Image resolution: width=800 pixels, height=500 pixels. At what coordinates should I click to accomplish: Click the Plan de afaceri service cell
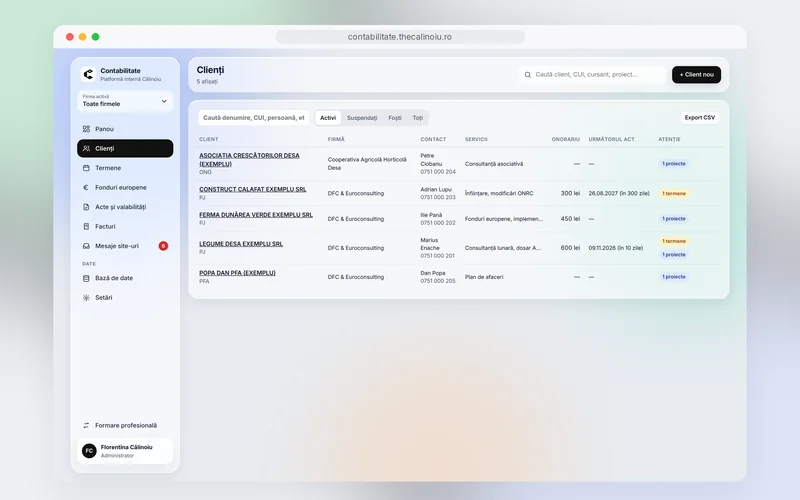click(484, 277)
